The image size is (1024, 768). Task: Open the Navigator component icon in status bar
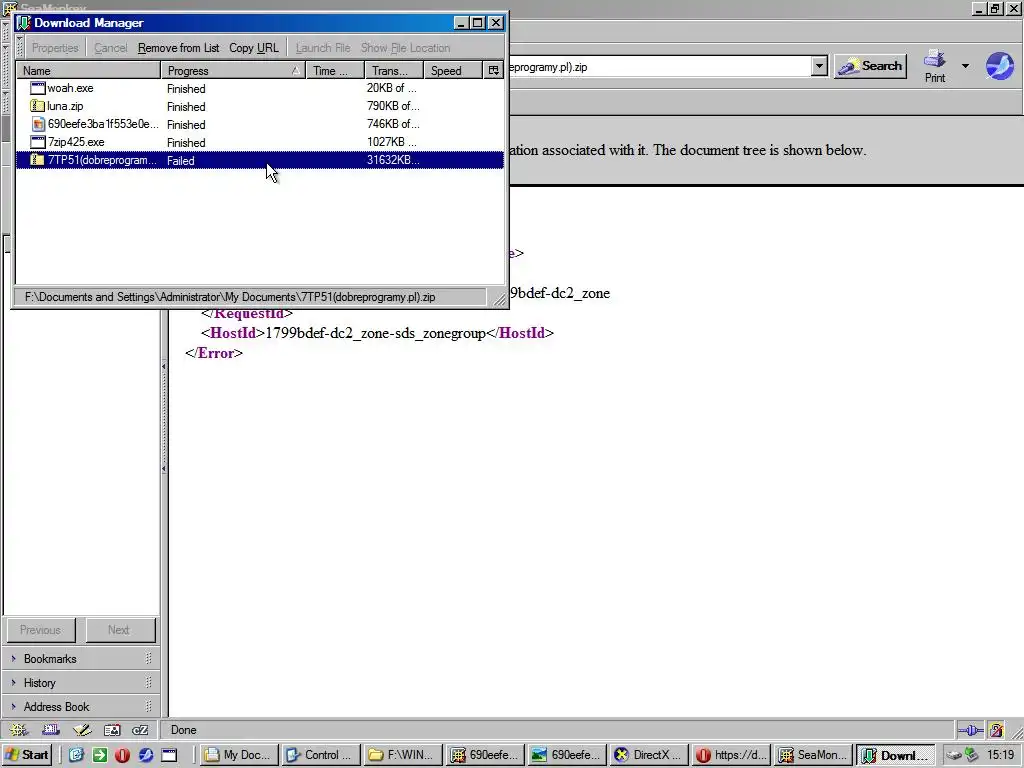click(x=18, y=730)
